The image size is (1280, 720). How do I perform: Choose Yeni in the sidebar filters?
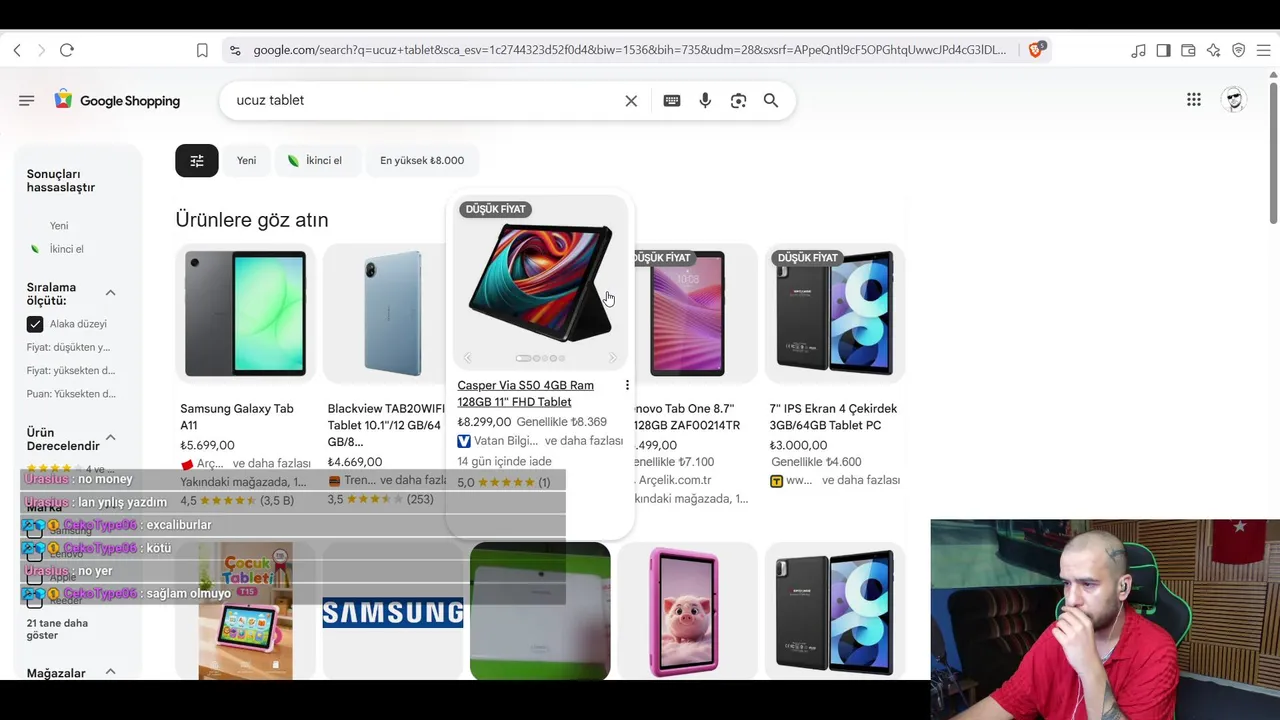click(x=59, y=226)
